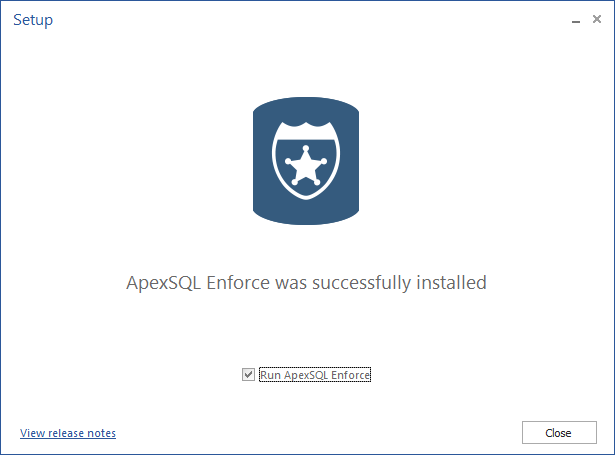Click the successfully installed message
615x455 pixels.
(306, 283)
